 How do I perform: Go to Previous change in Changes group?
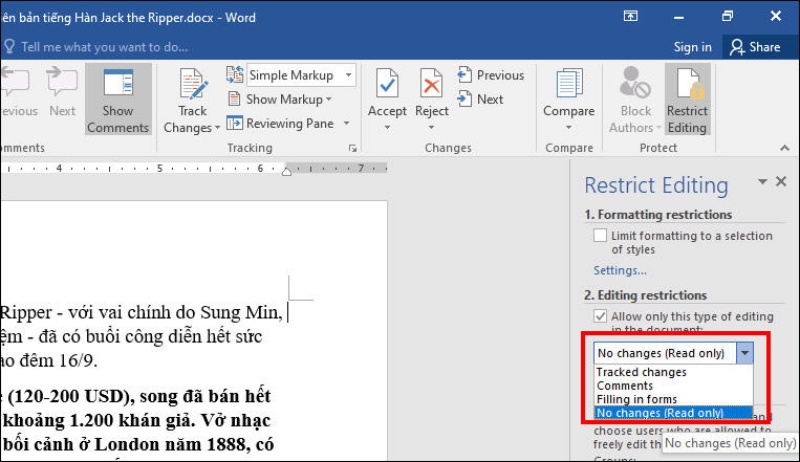[x=491, y=75]
